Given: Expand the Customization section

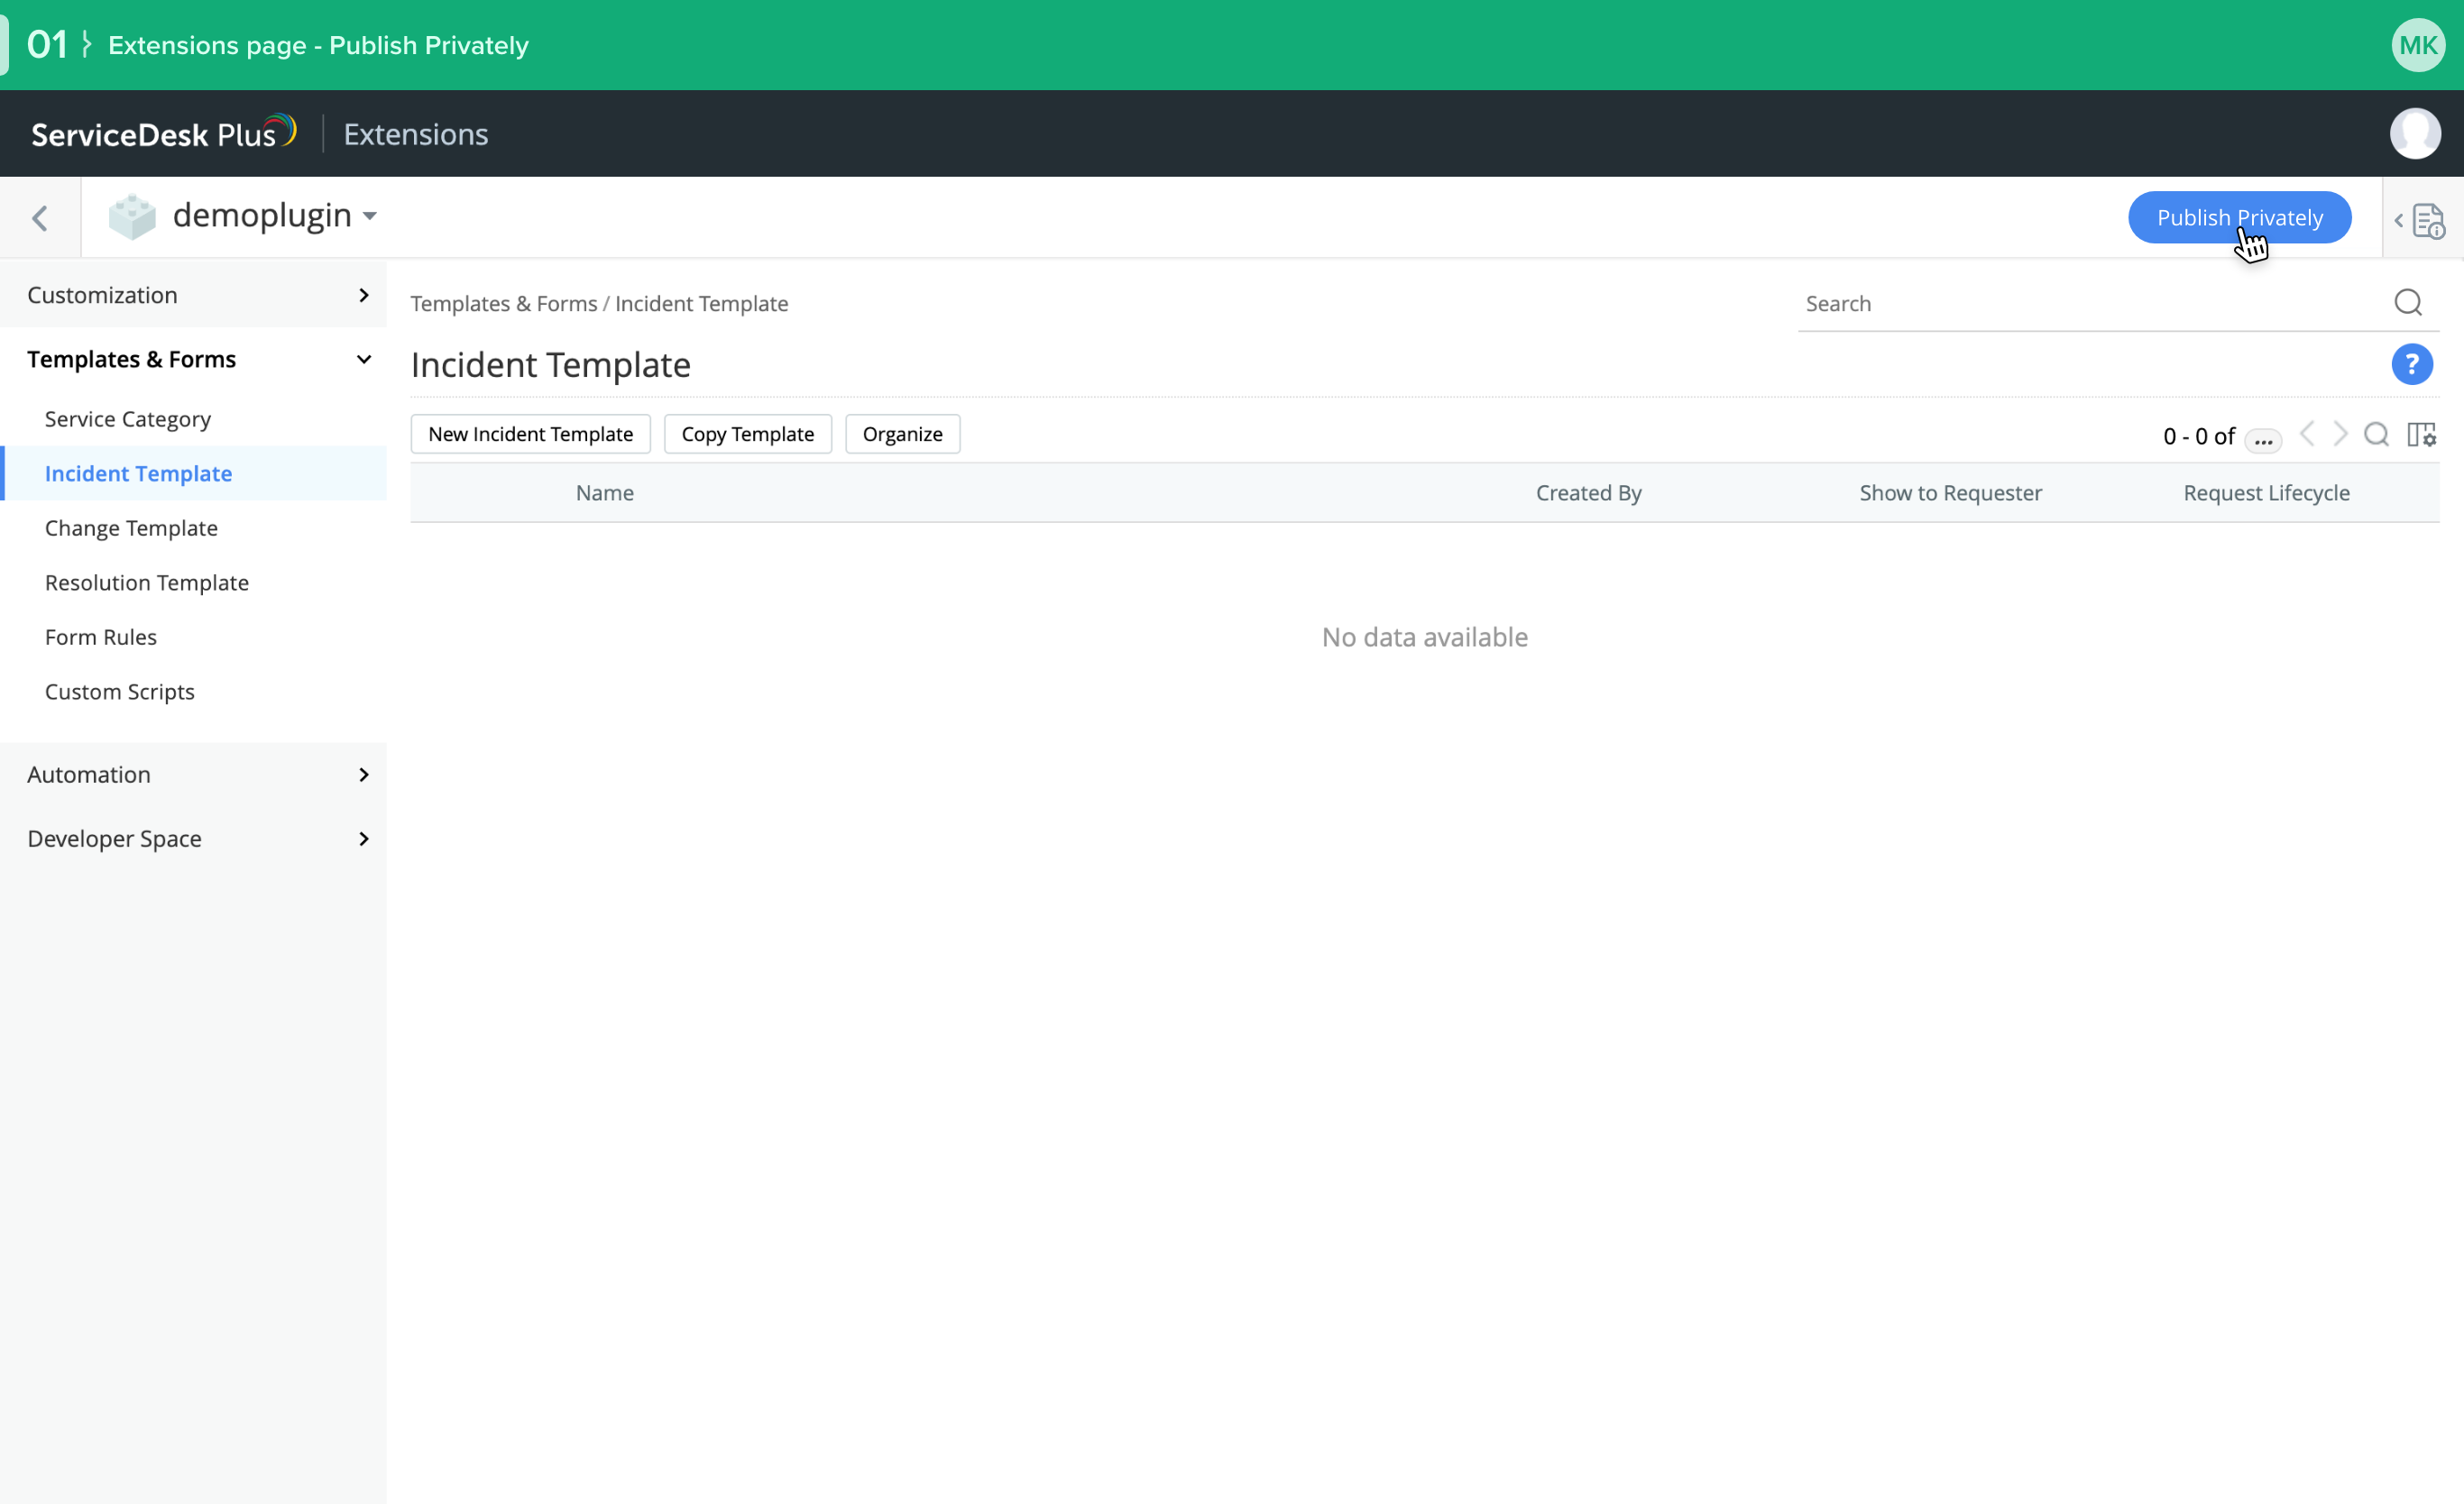Looking at the screenshot, I should [193, 295].
